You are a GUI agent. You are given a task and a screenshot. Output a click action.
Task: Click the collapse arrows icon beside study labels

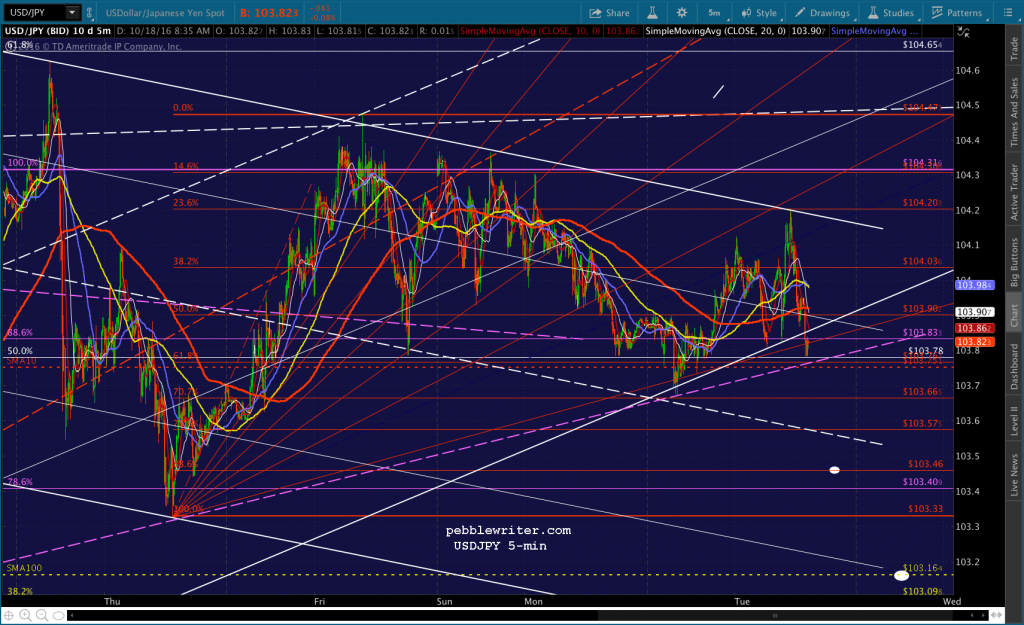coord(963,31)
